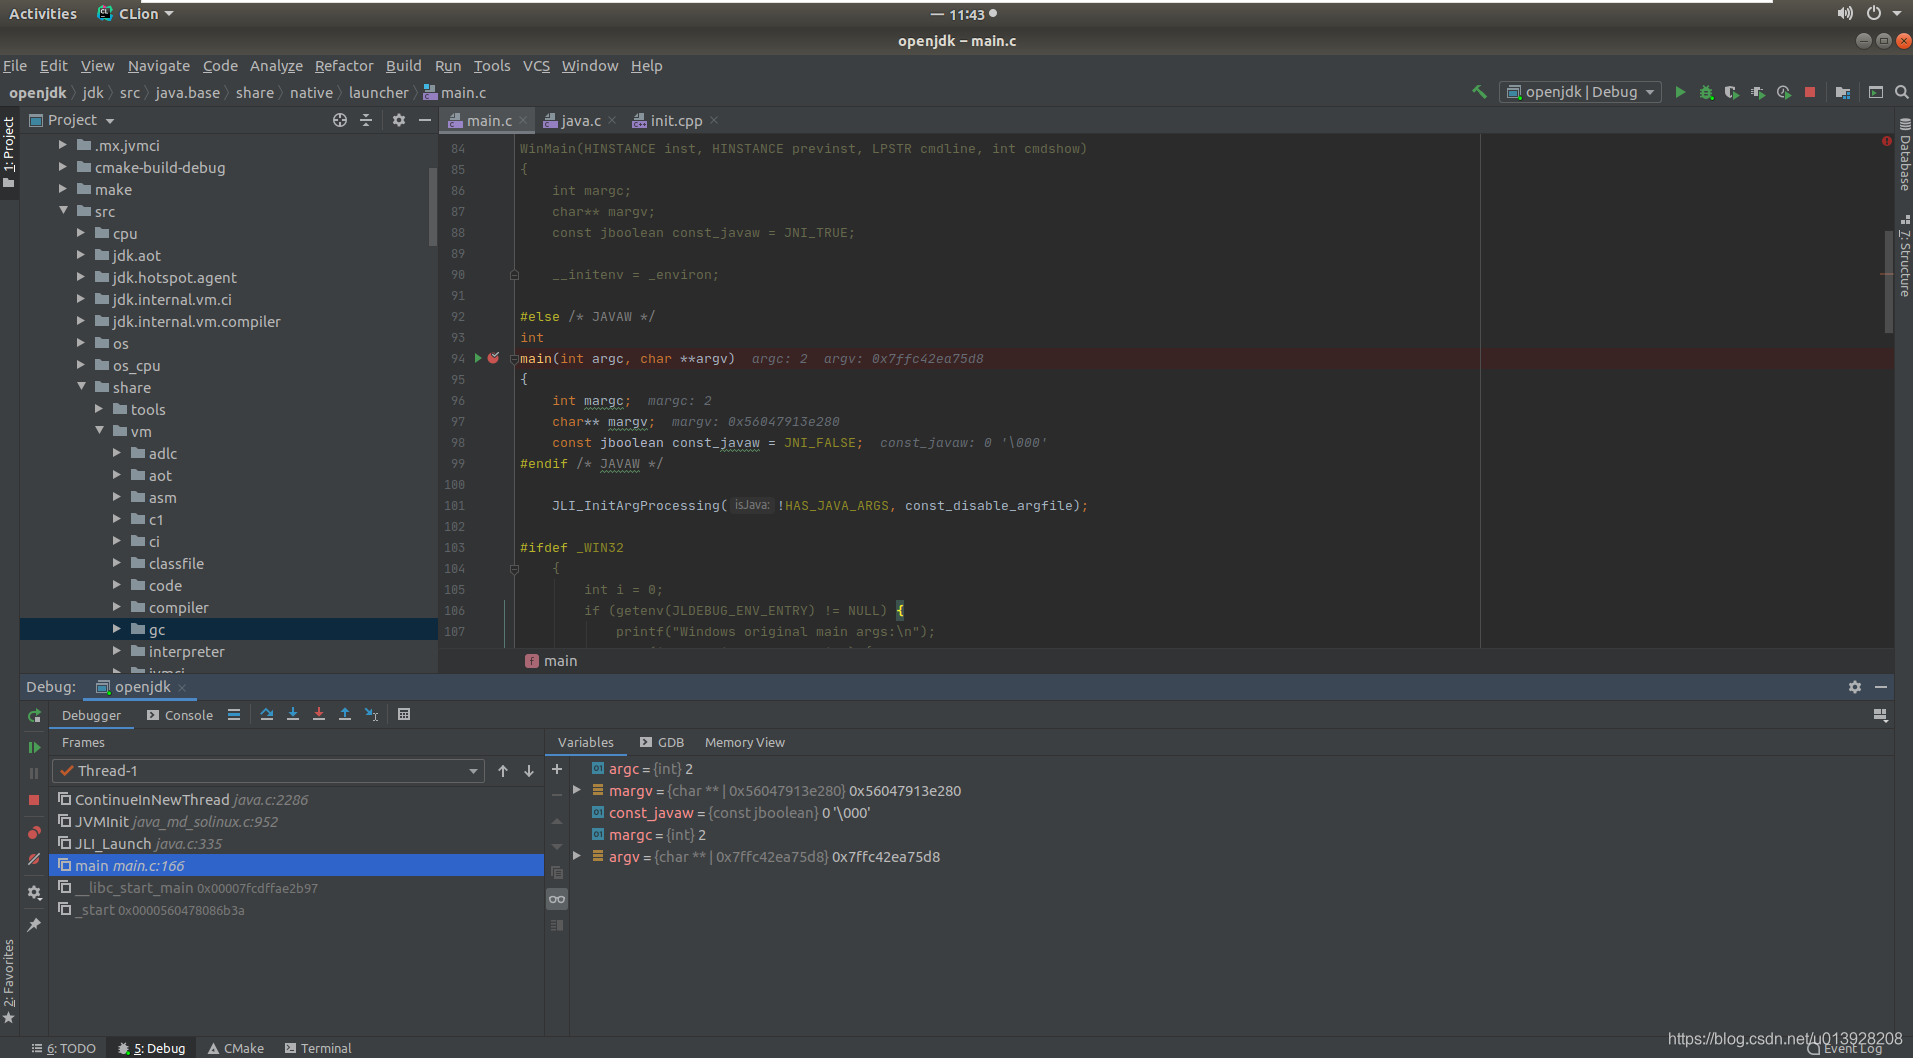
Task: Rerun openjdk from the debug sidebar
Action: pyautogui.click(x=34, y=716)
